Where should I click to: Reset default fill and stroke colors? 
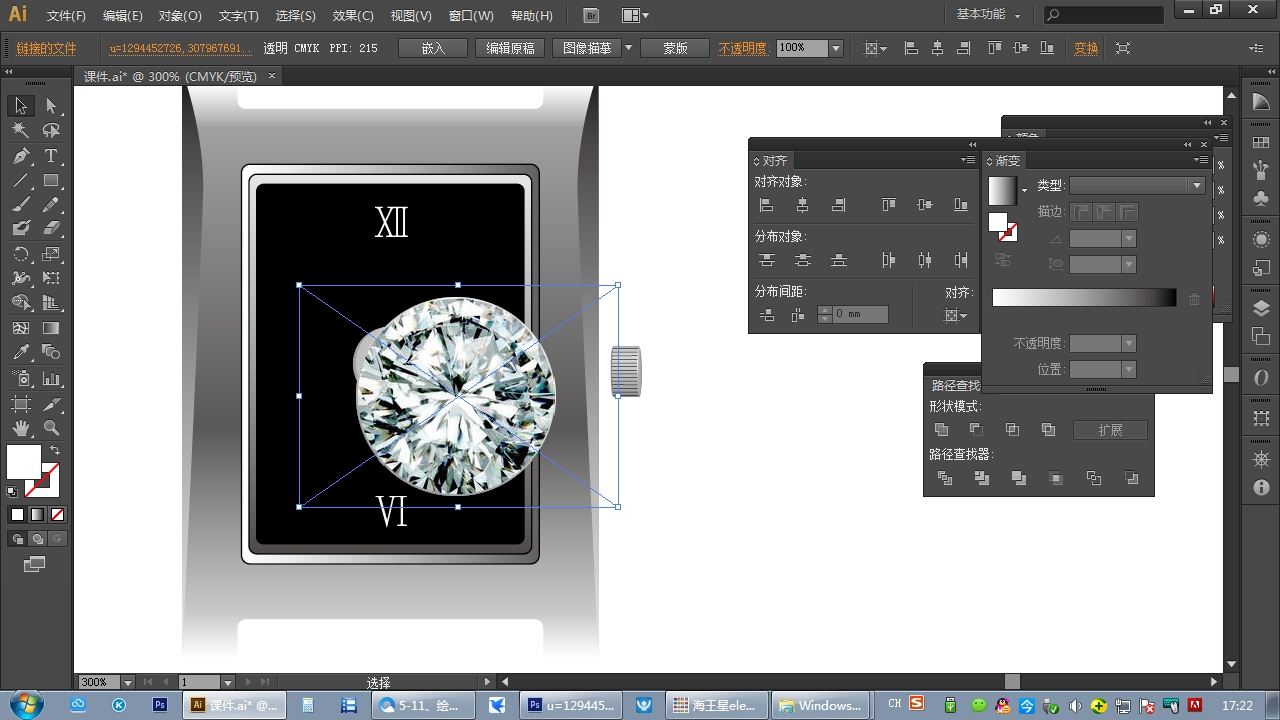[12, 492]
